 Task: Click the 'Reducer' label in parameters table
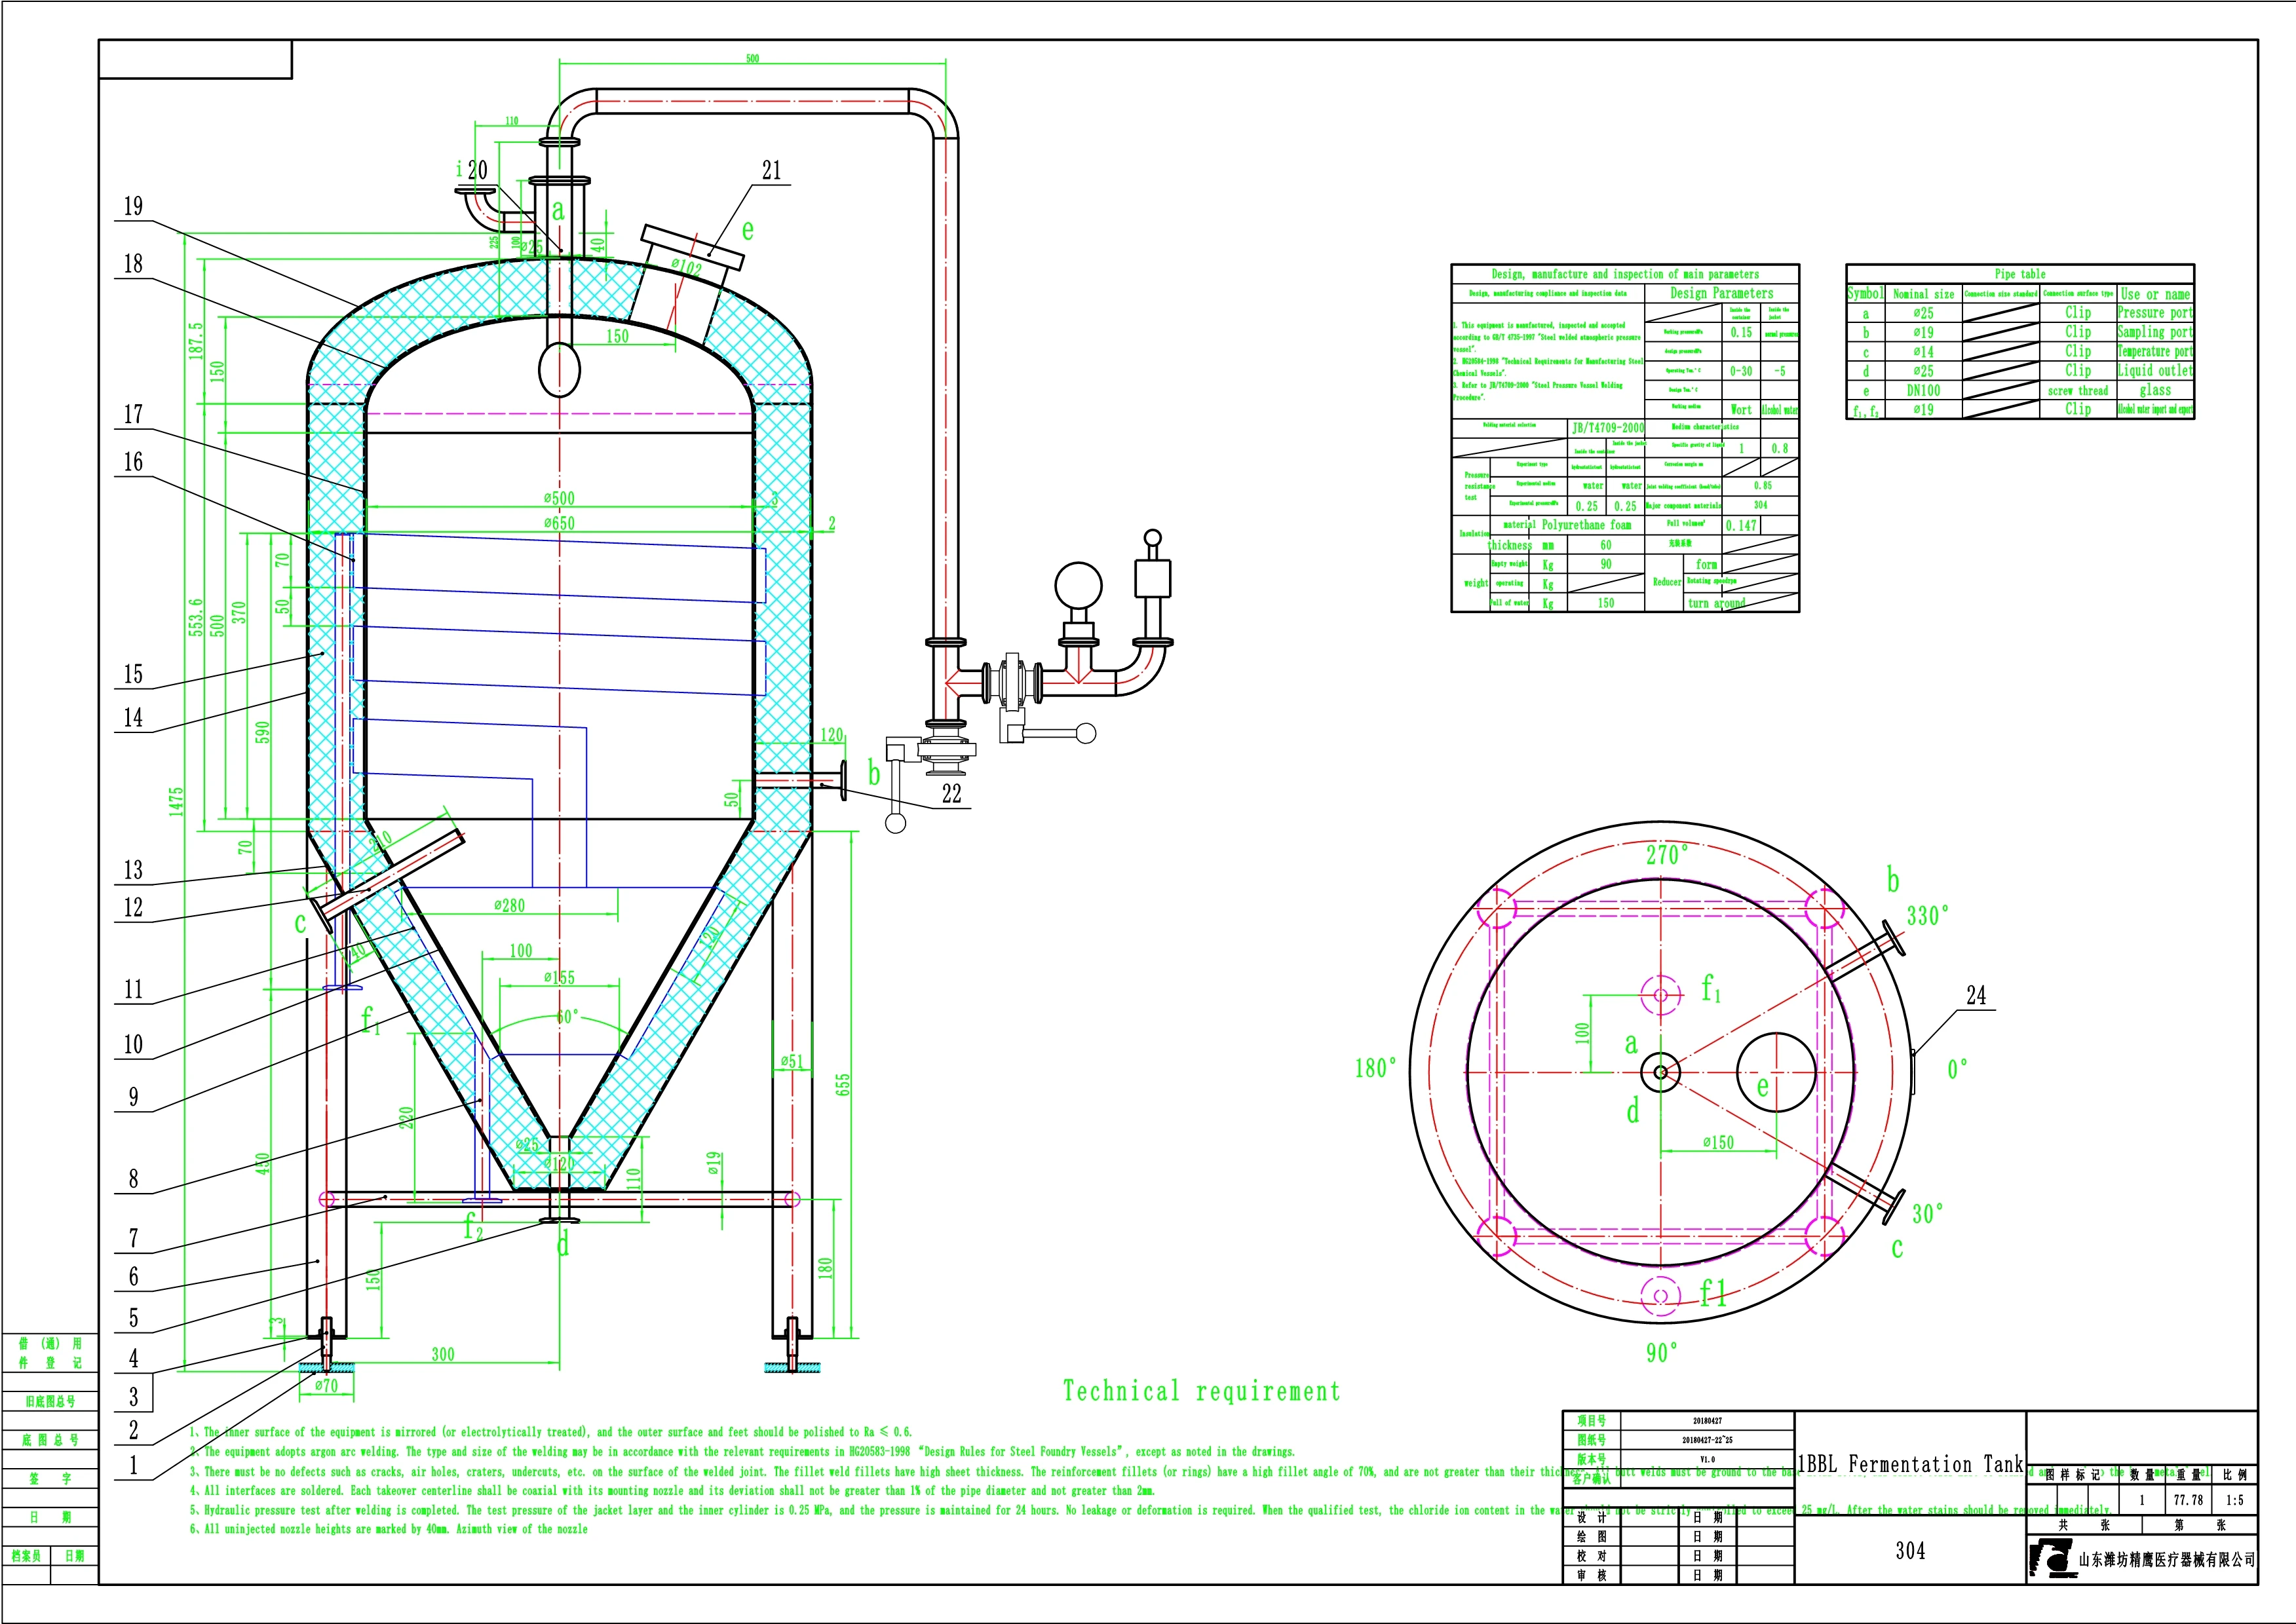1667,582
